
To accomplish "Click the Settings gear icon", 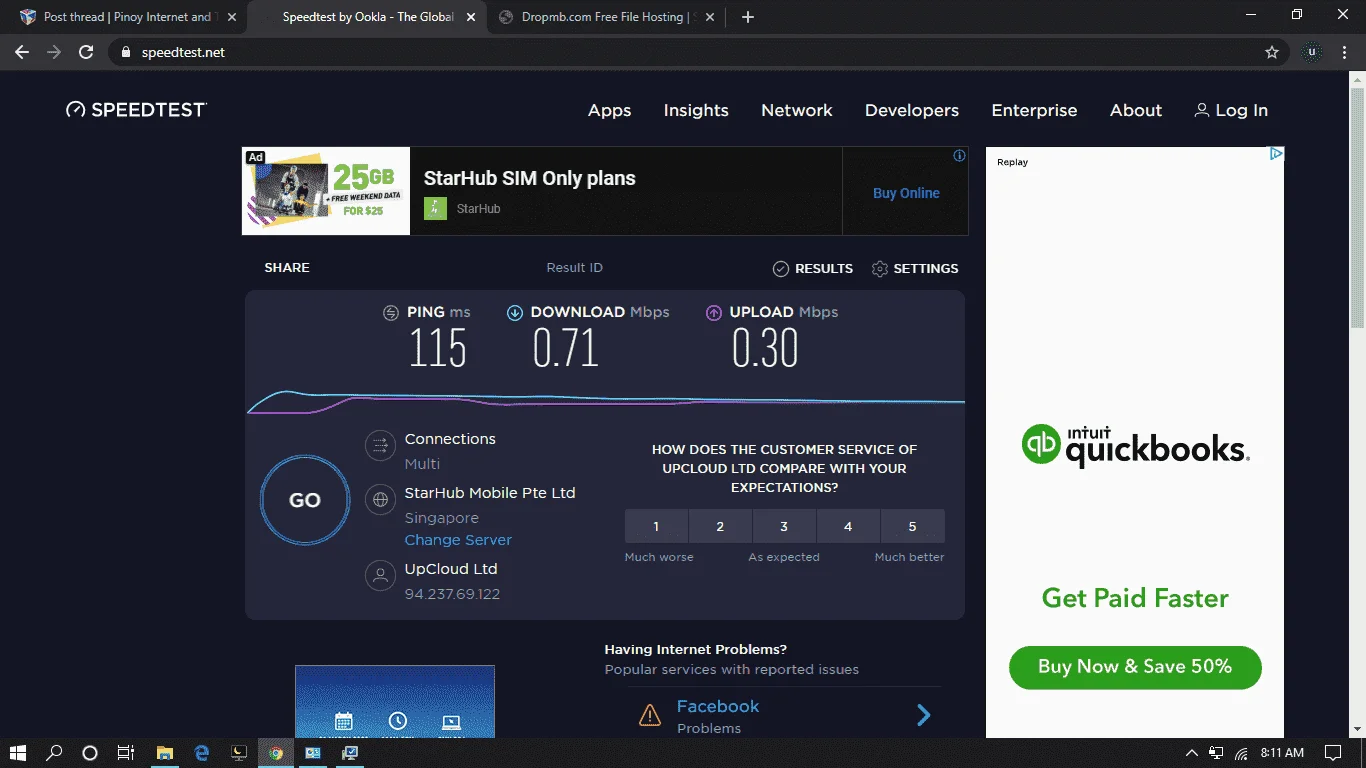I will click(880, 268).
